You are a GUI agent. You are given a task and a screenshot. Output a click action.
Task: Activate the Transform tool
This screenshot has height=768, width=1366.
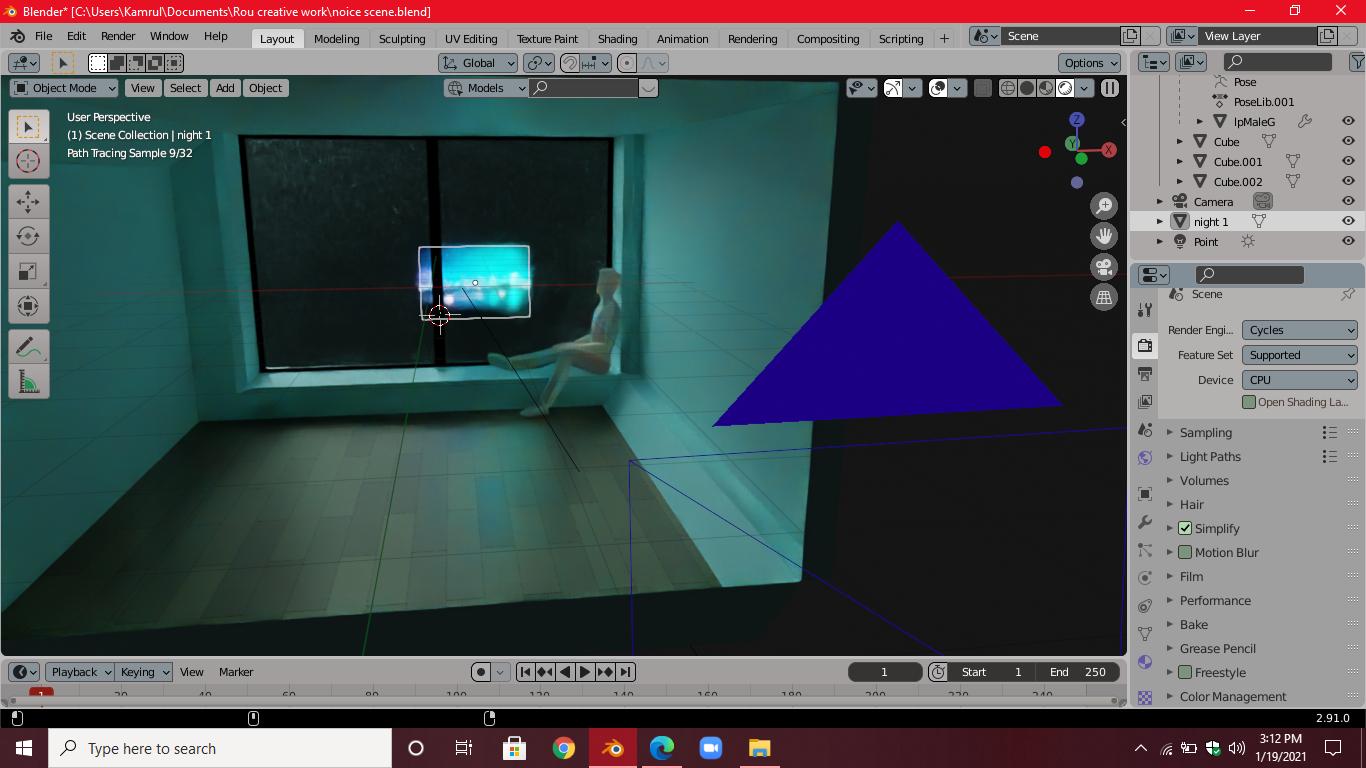(x=28, y=306)
